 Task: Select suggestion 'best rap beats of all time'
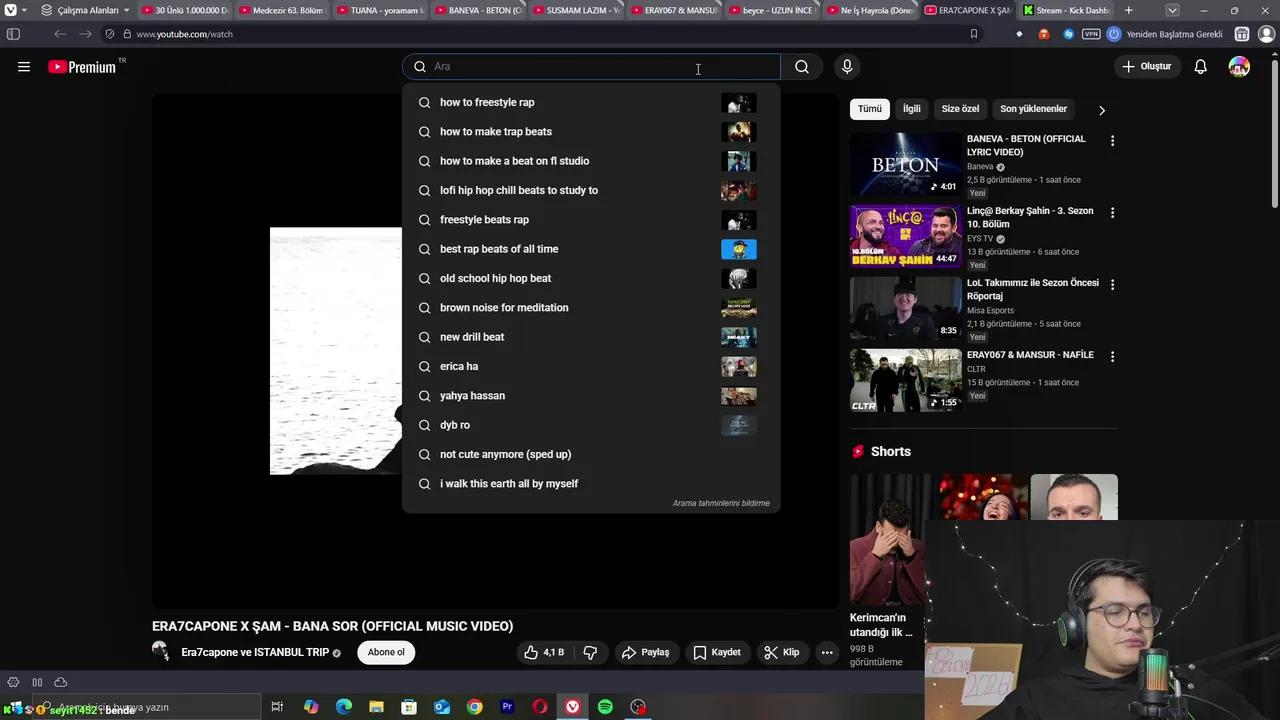point(591,249)
